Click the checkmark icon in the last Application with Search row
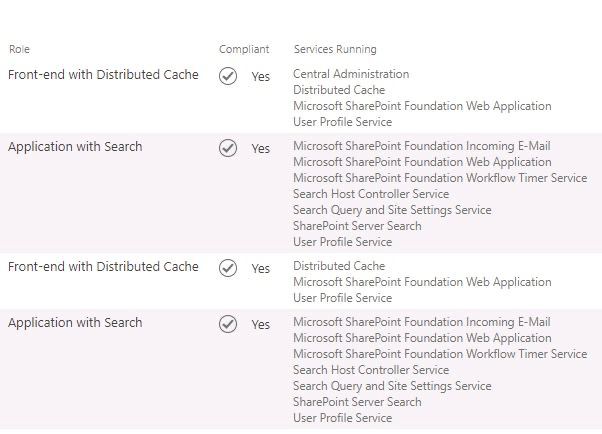 (x=228, y=324)
